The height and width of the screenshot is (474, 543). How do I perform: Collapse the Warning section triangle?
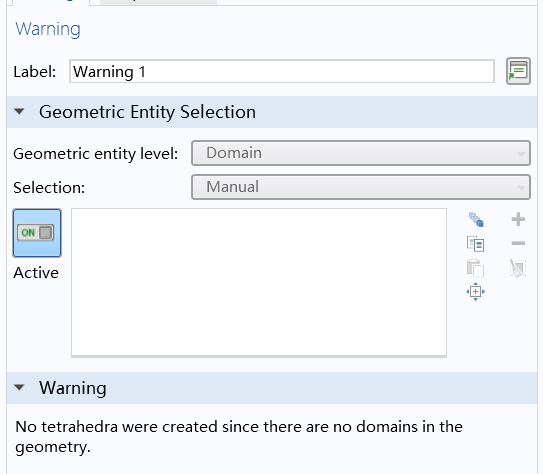[x=19, y=387]
